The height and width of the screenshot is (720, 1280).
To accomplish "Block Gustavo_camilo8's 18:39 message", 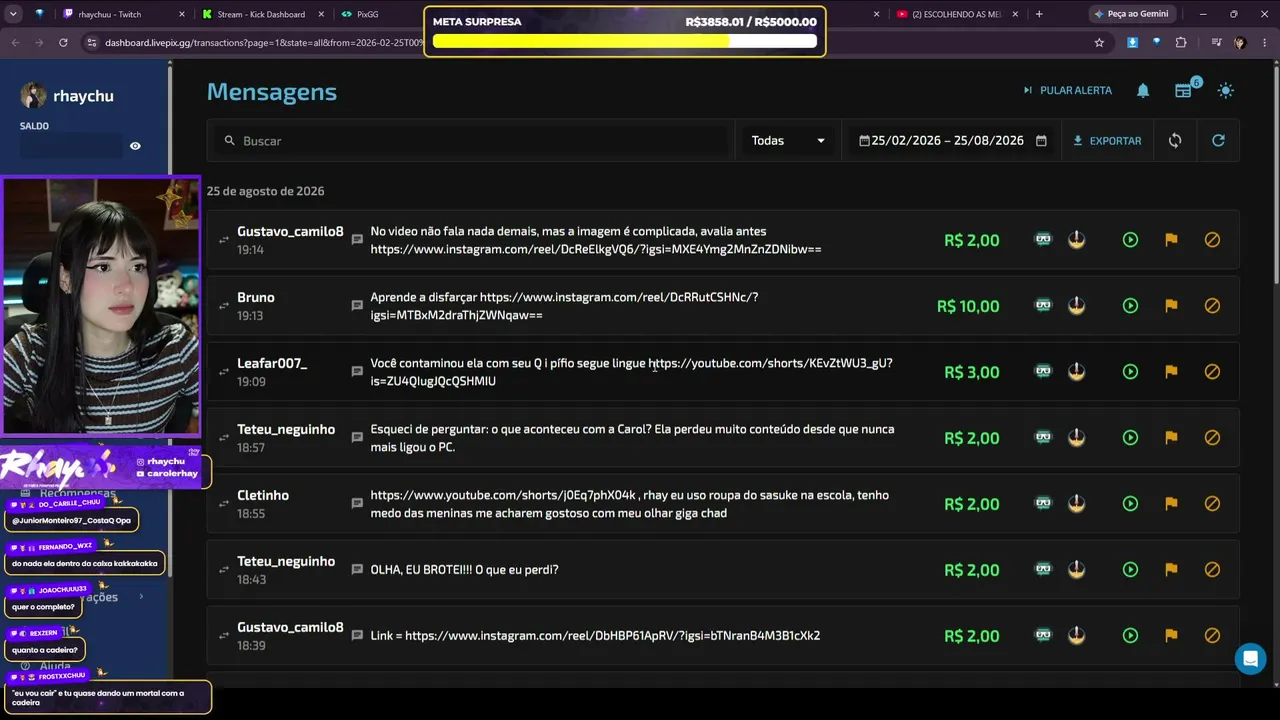I will 1212,636.
